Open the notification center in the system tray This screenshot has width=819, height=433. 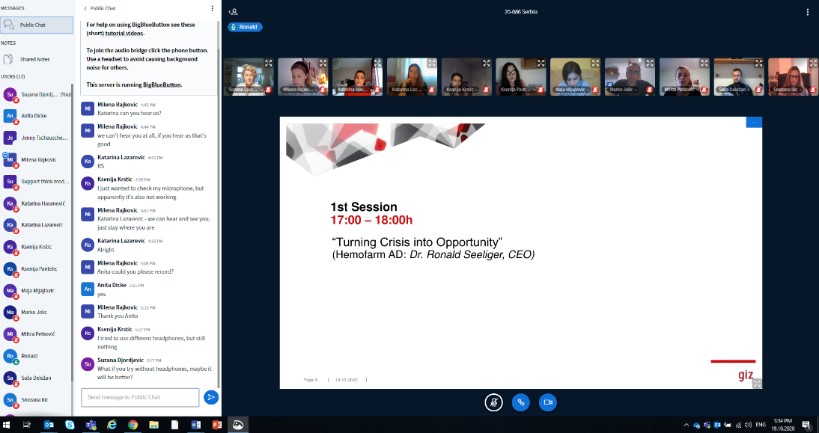[805, 425]
